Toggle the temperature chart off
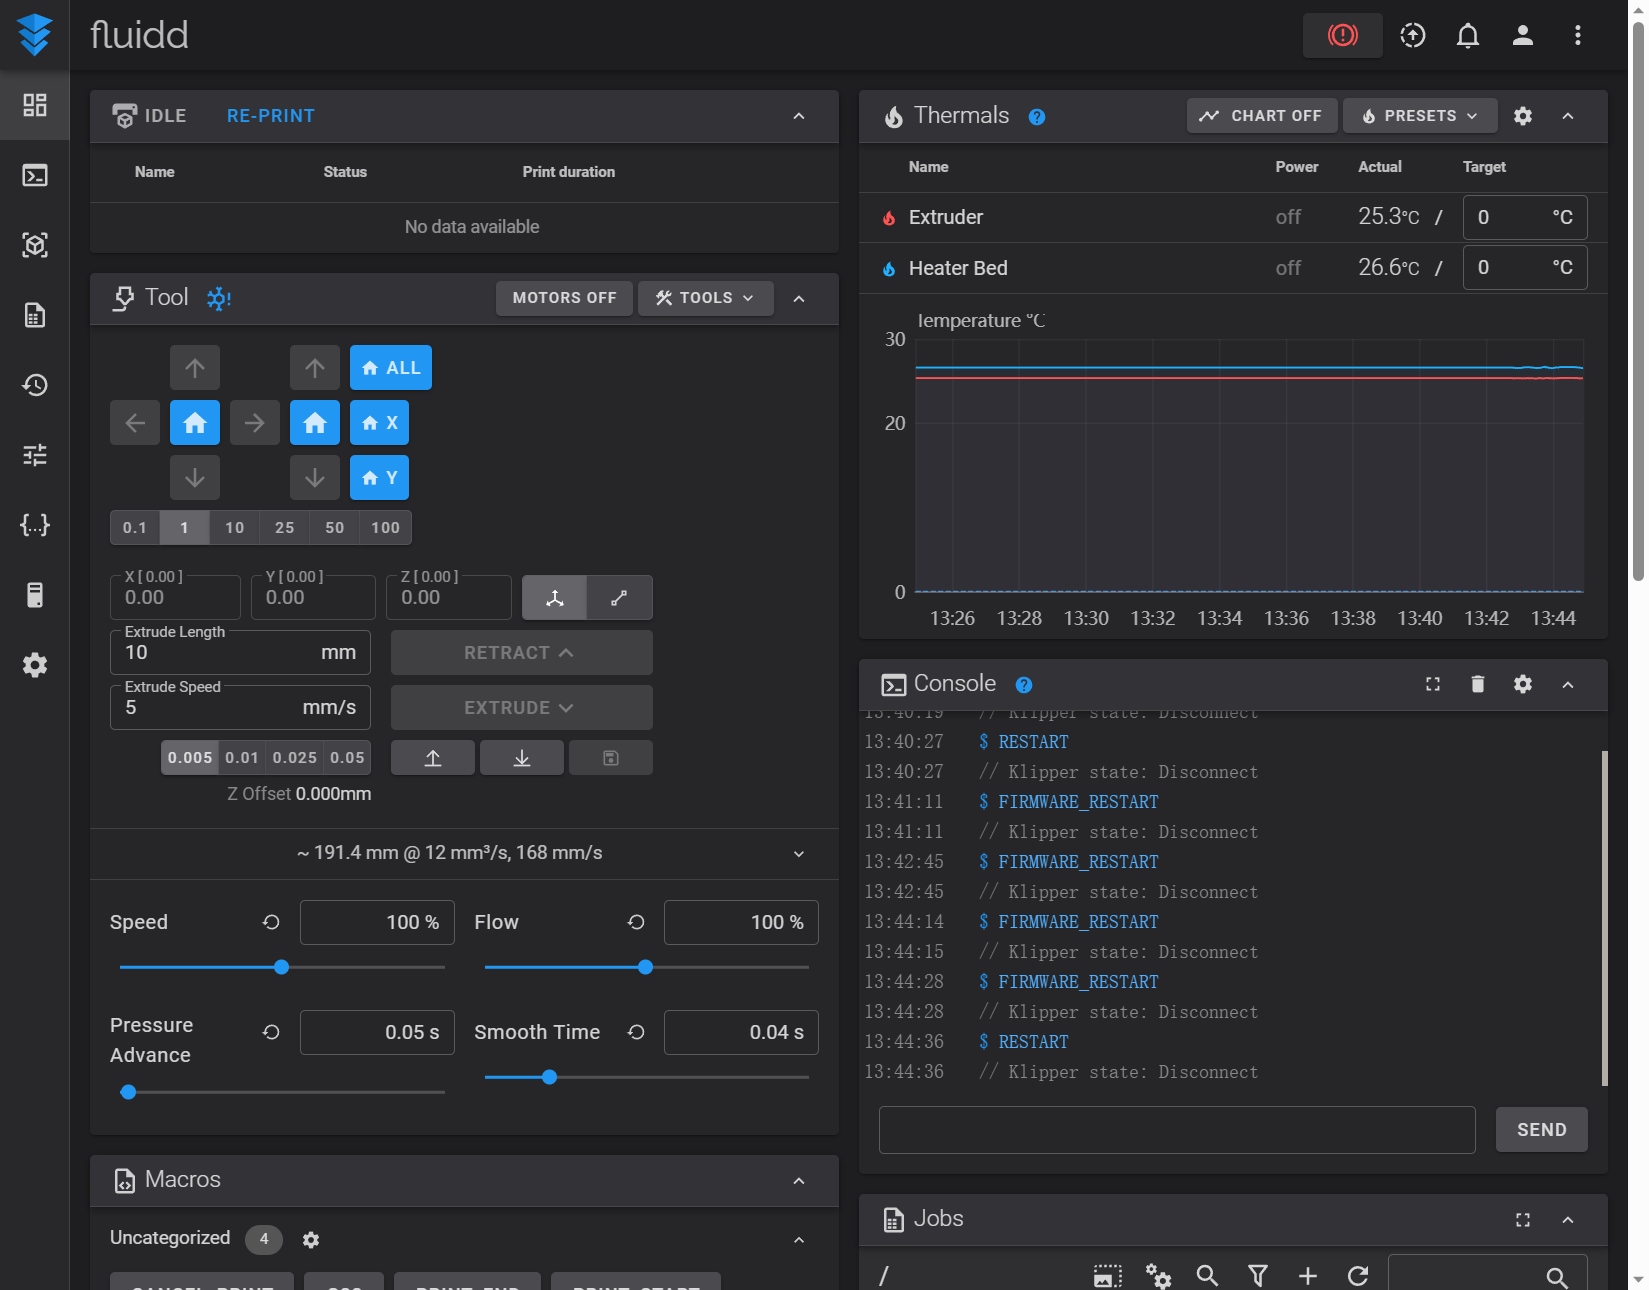The height and width of the screenshot is (1290, 1649). tap(1261, 116)
